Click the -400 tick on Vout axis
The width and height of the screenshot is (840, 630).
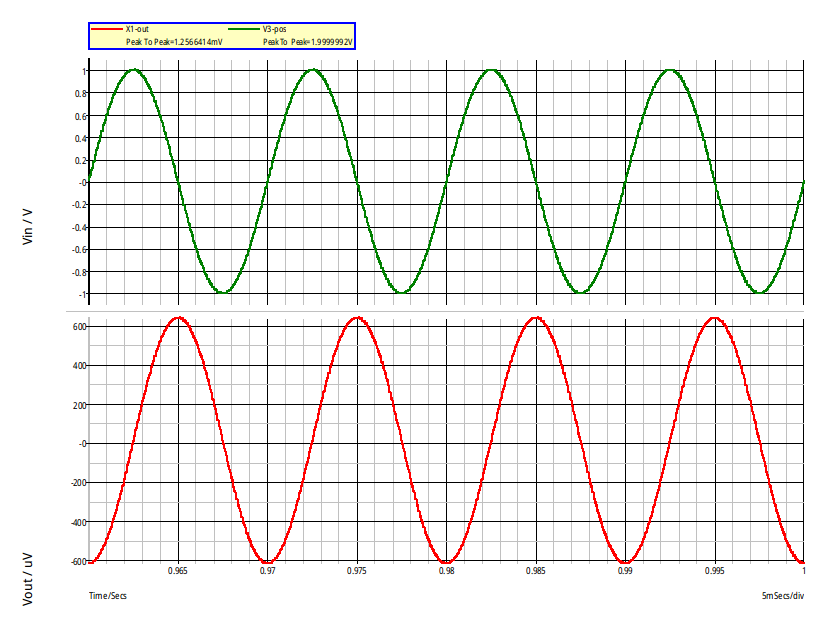[78, 522]
